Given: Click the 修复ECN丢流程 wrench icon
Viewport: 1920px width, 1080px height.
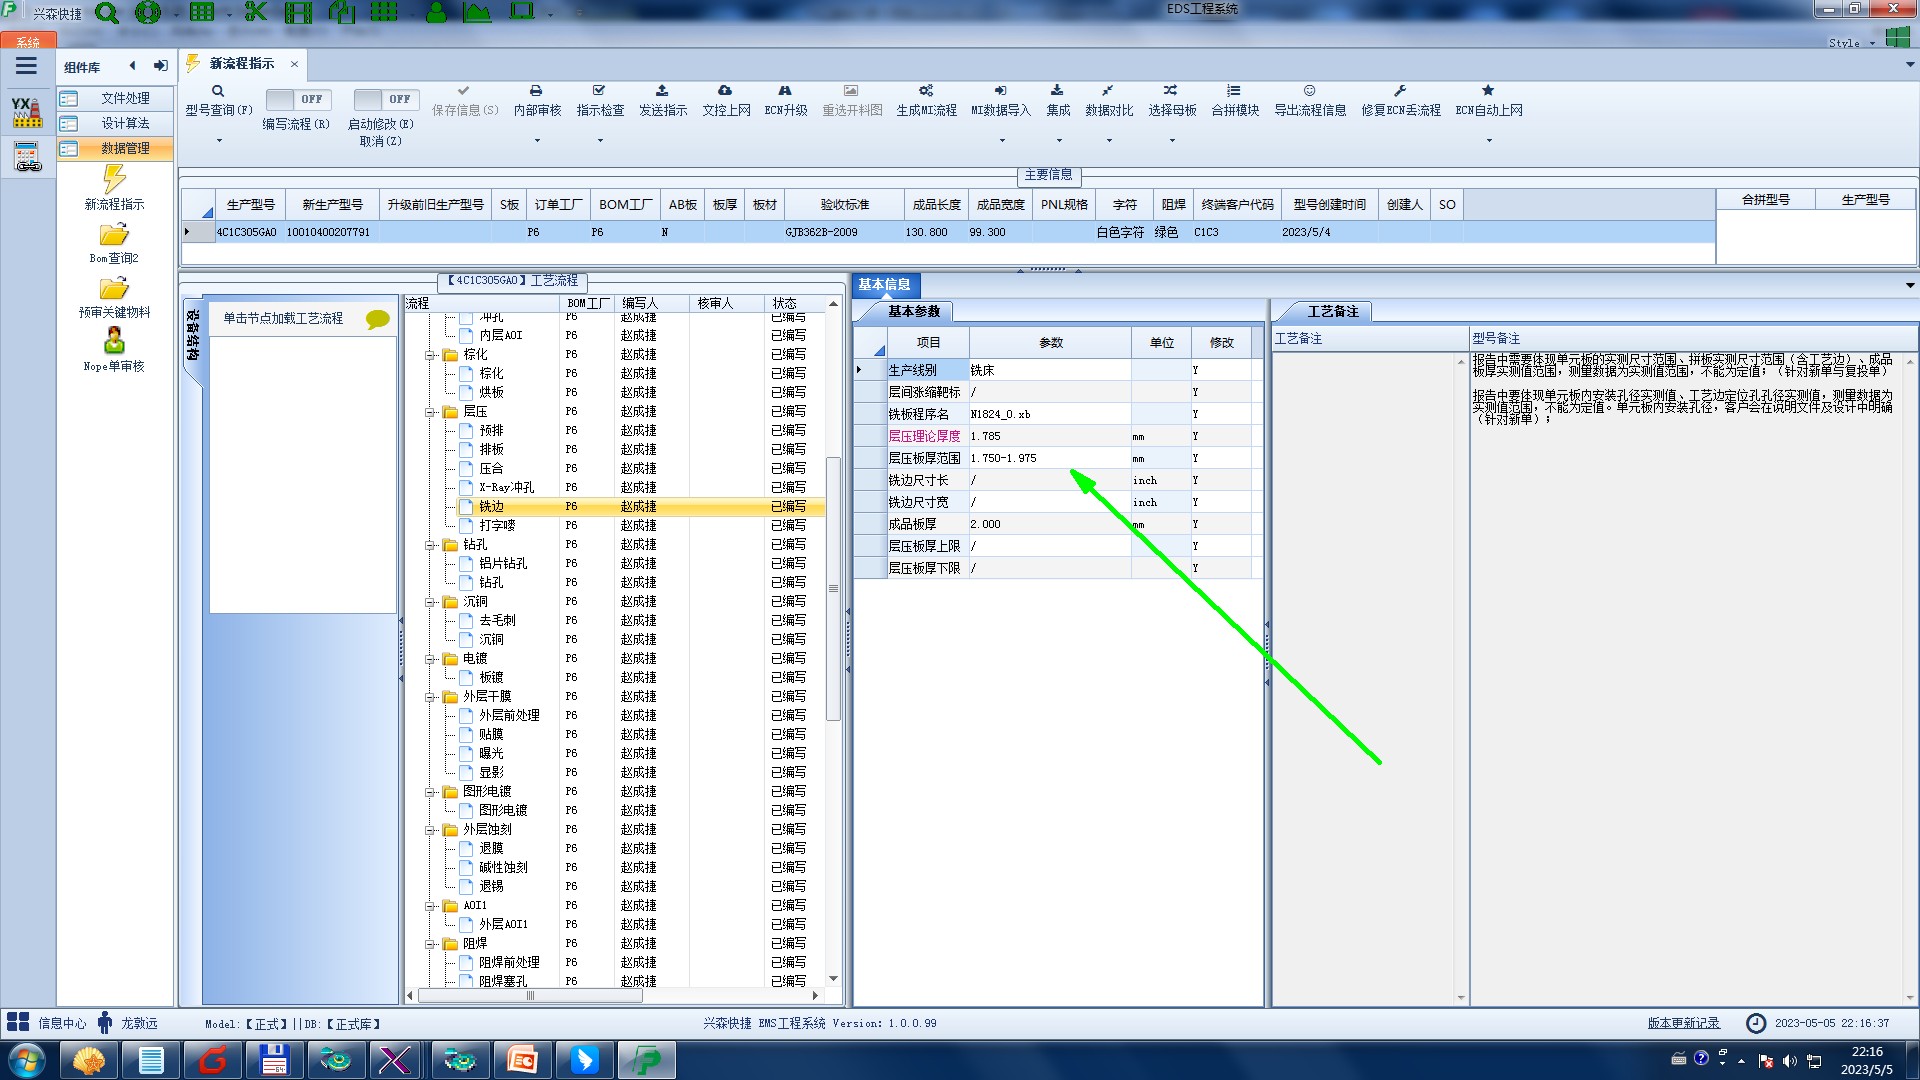Looking at the screenshot, I should click(1400, 91).
